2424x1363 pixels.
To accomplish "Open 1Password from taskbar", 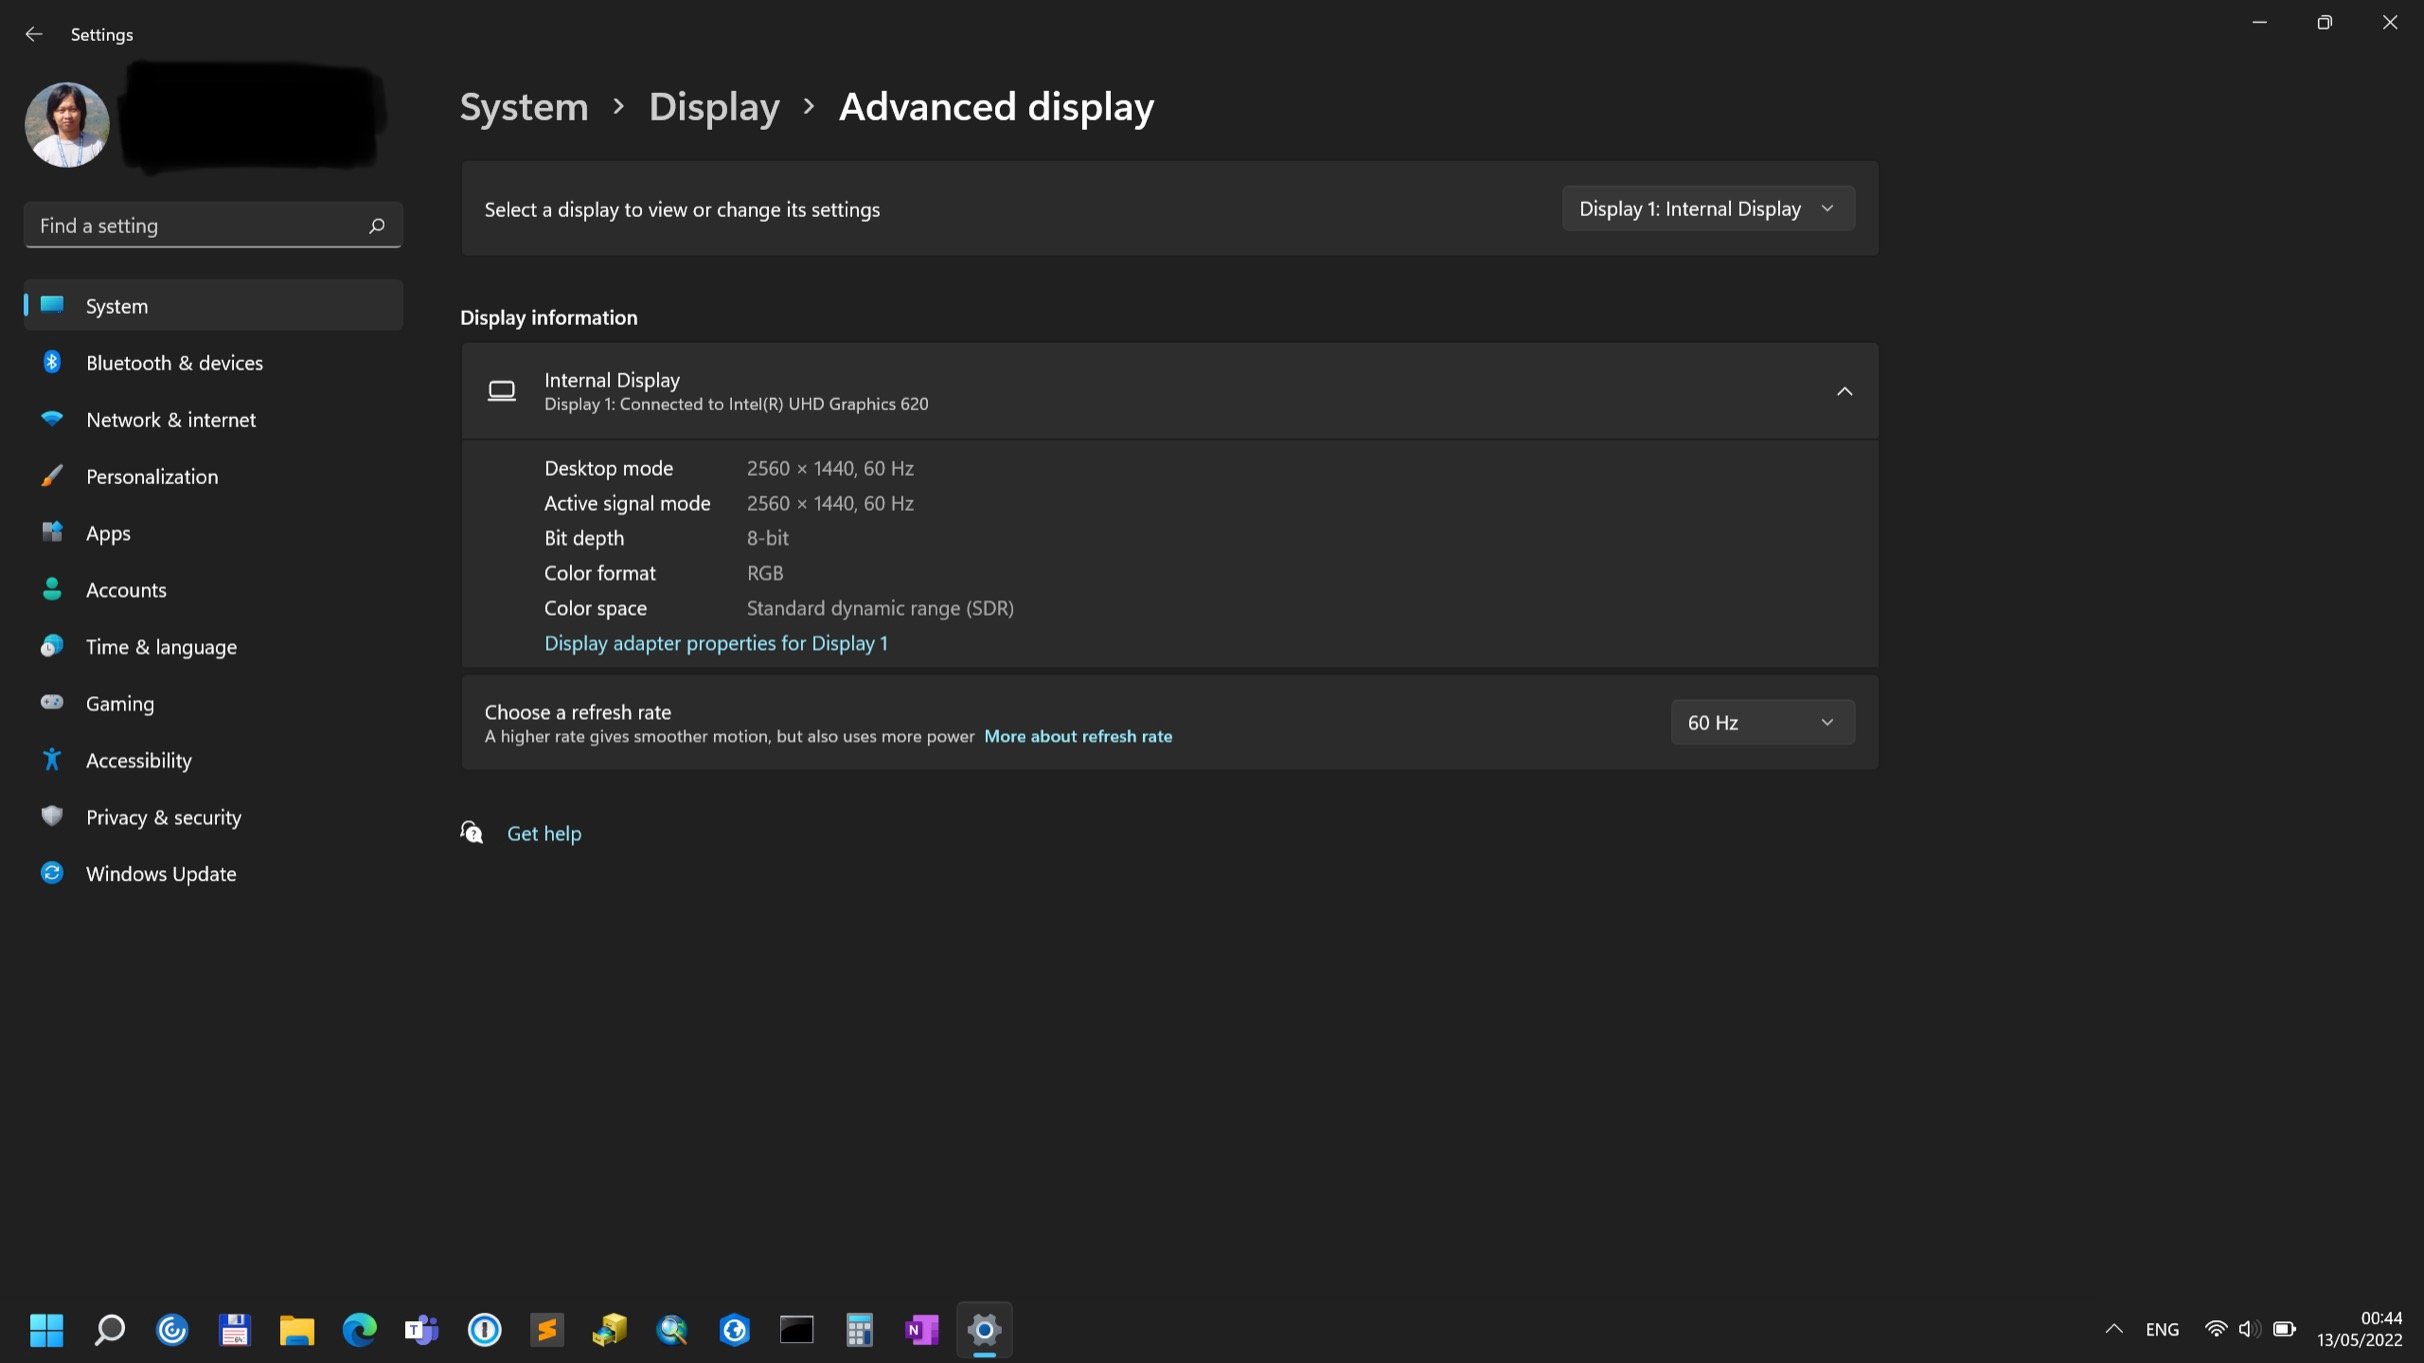I will [x=484, y=1329].
